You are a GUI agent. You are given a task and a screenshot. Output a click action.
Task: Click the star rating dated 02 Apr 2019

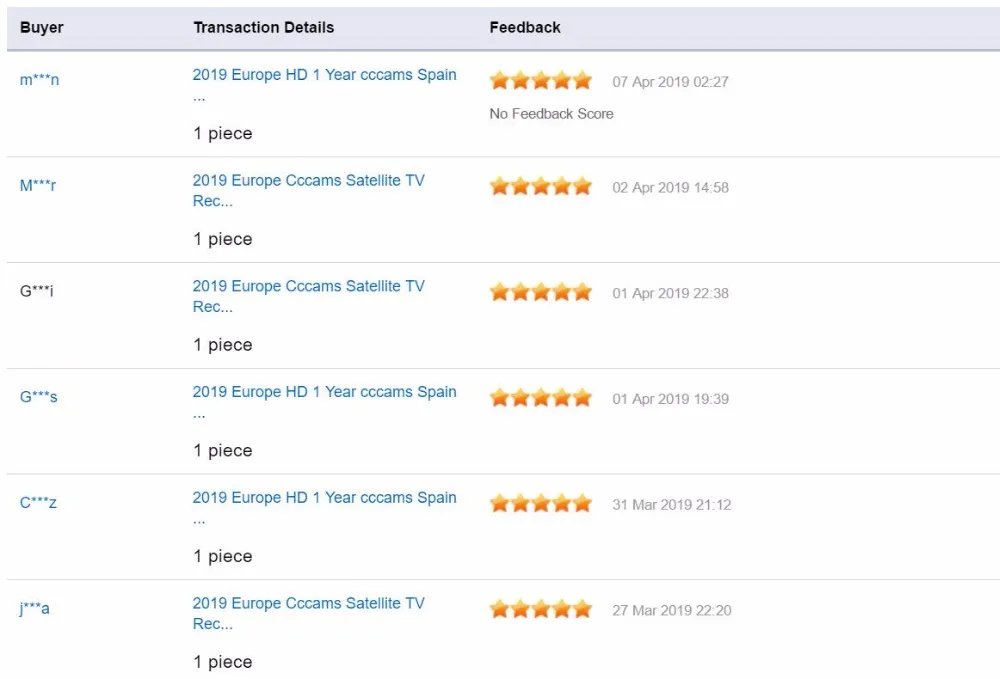coord(541,187)
